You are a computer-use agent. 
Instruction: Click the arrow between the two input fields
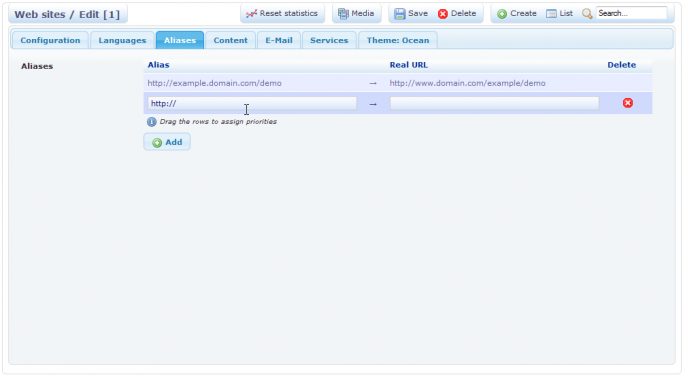click(x=373, y=105)
